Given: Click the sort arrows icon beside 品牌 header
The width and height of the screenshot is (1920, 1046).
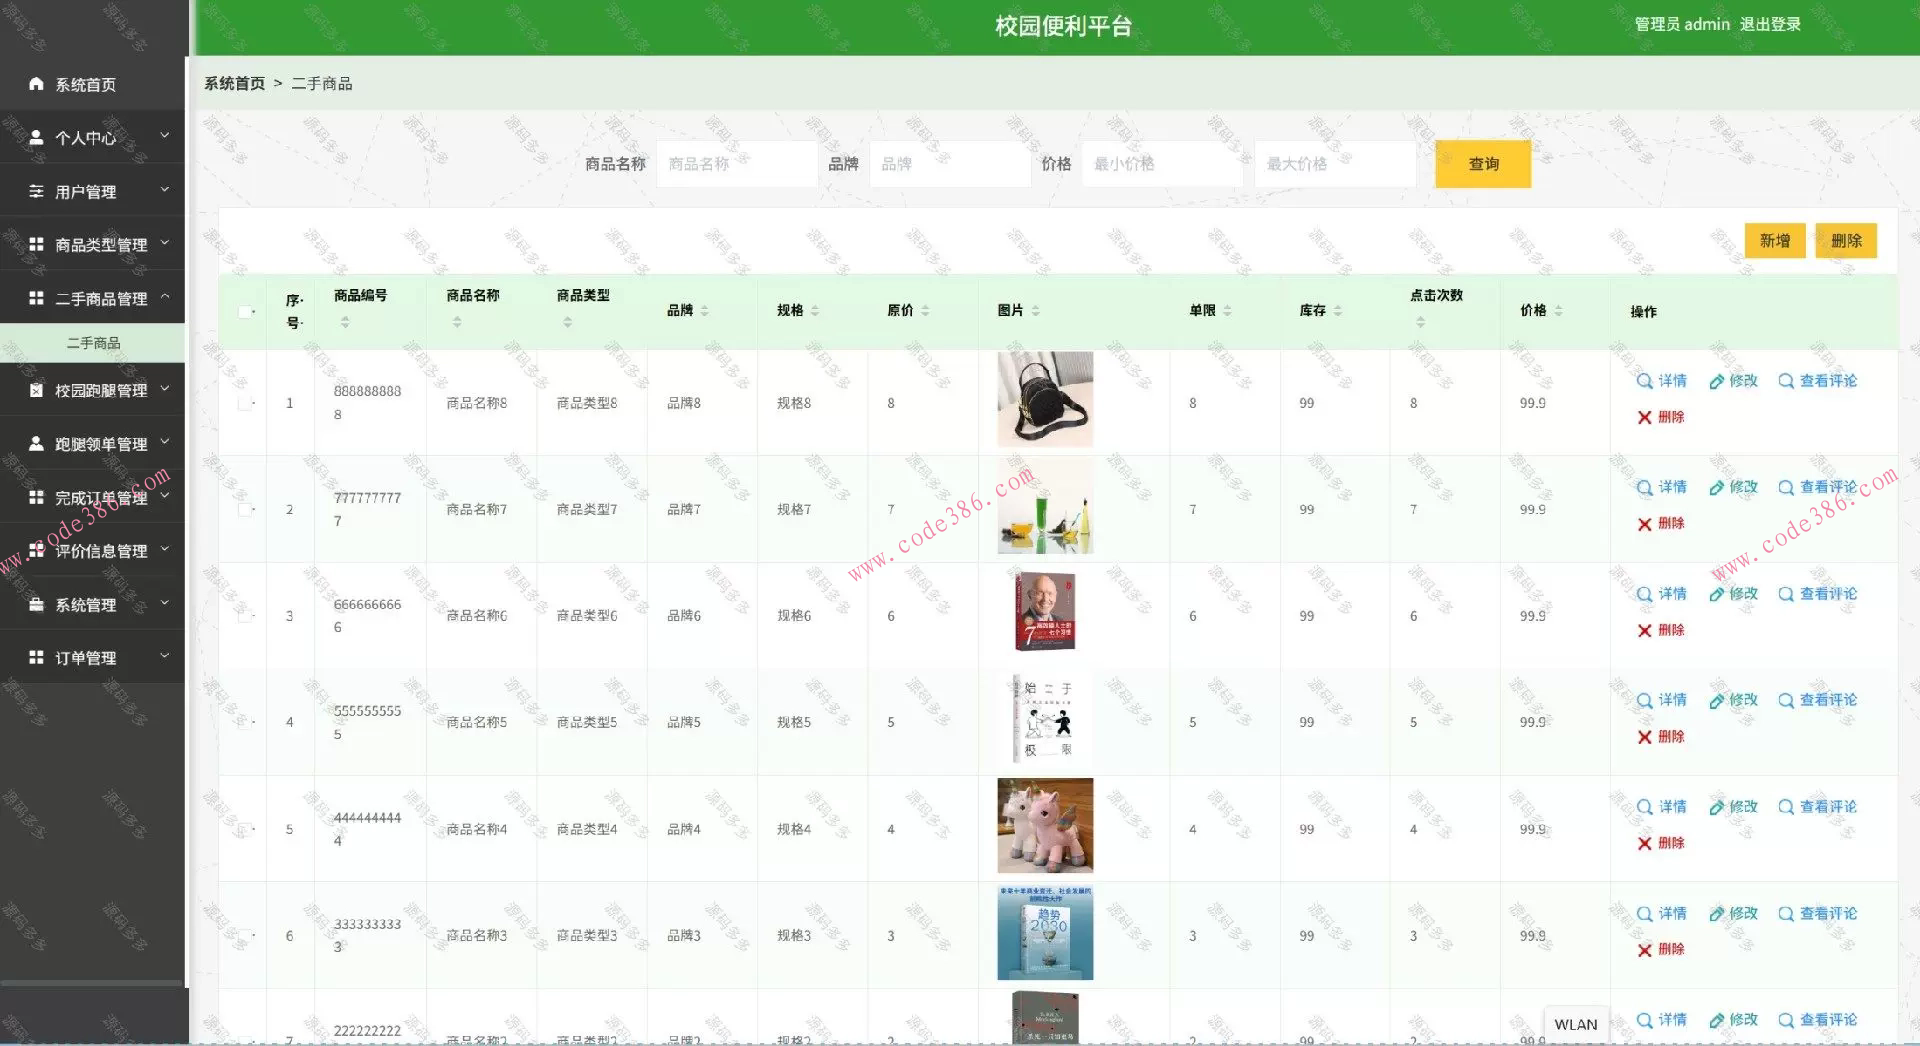Looking at the screenshot, I should pyautogui.click(x=704, y=311).
